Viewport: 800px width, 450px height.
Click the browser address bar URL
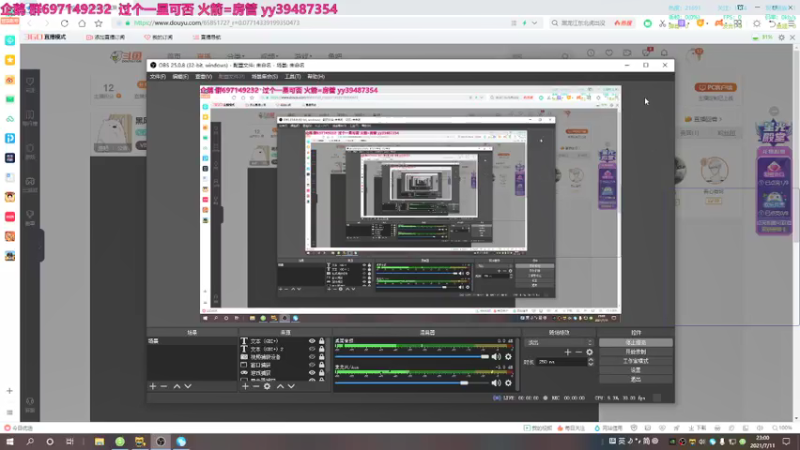[x=216, y=23]
